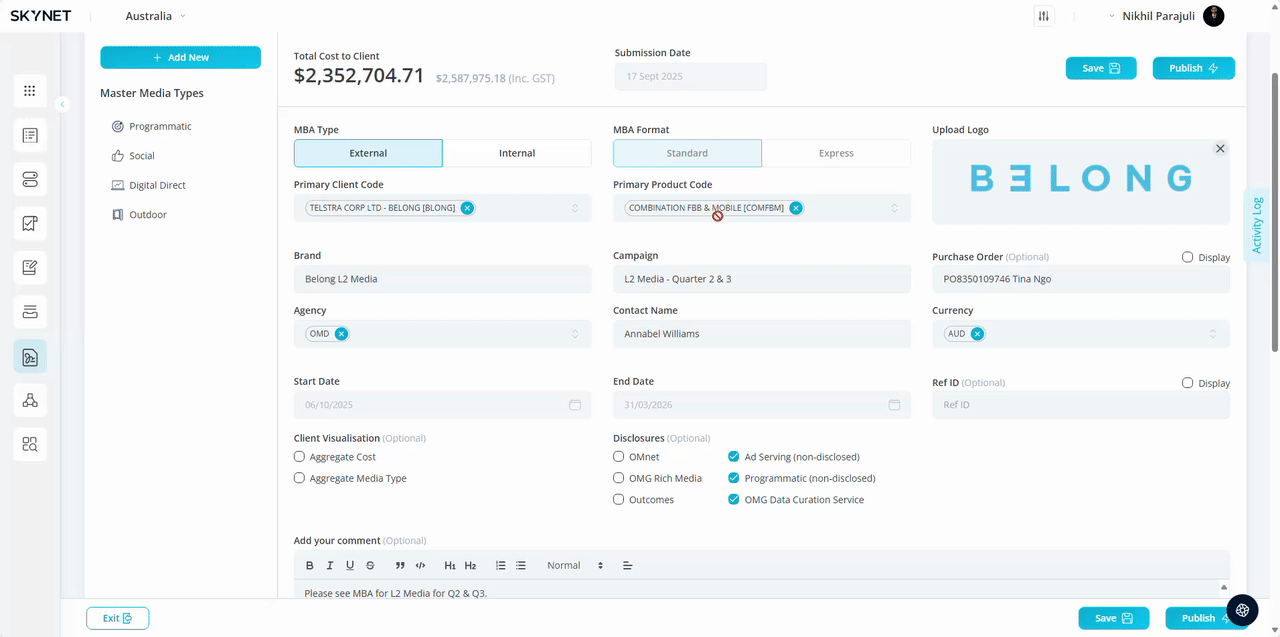Viewport: 1280px width, 637px height.
Task: Expand the Primary Product Code dropdown
Action: click(x=894, y=208)
